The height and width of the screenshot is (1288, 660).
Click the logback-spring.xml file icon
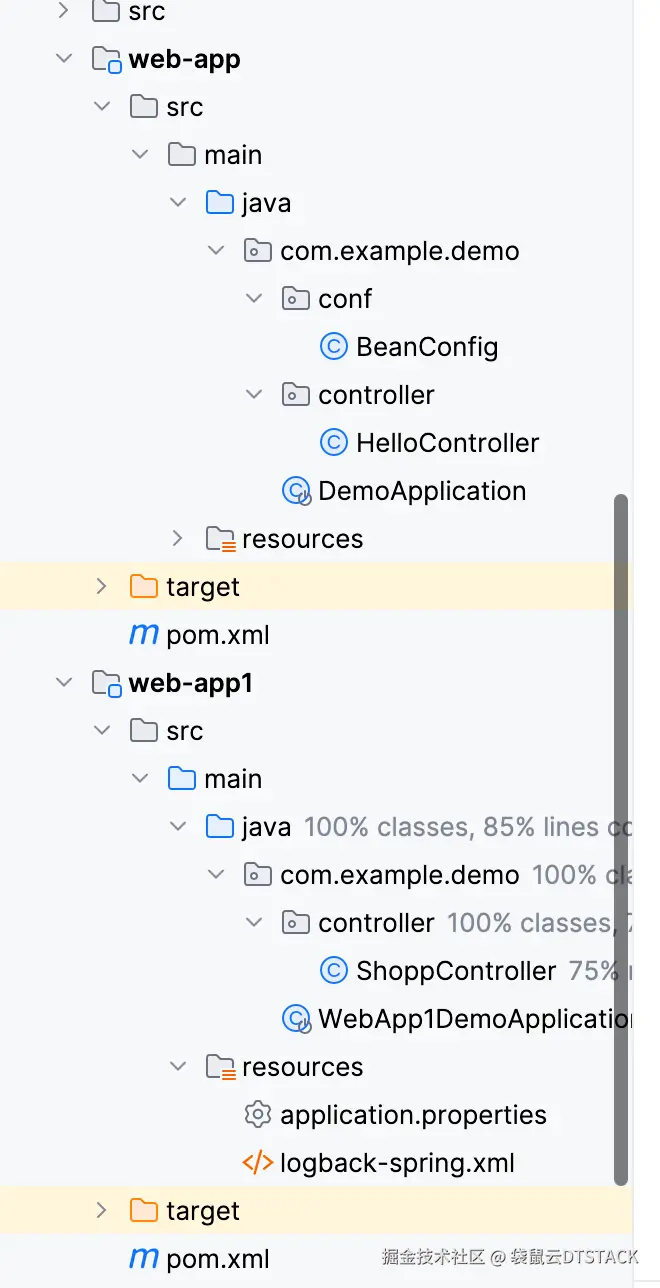257,1163
